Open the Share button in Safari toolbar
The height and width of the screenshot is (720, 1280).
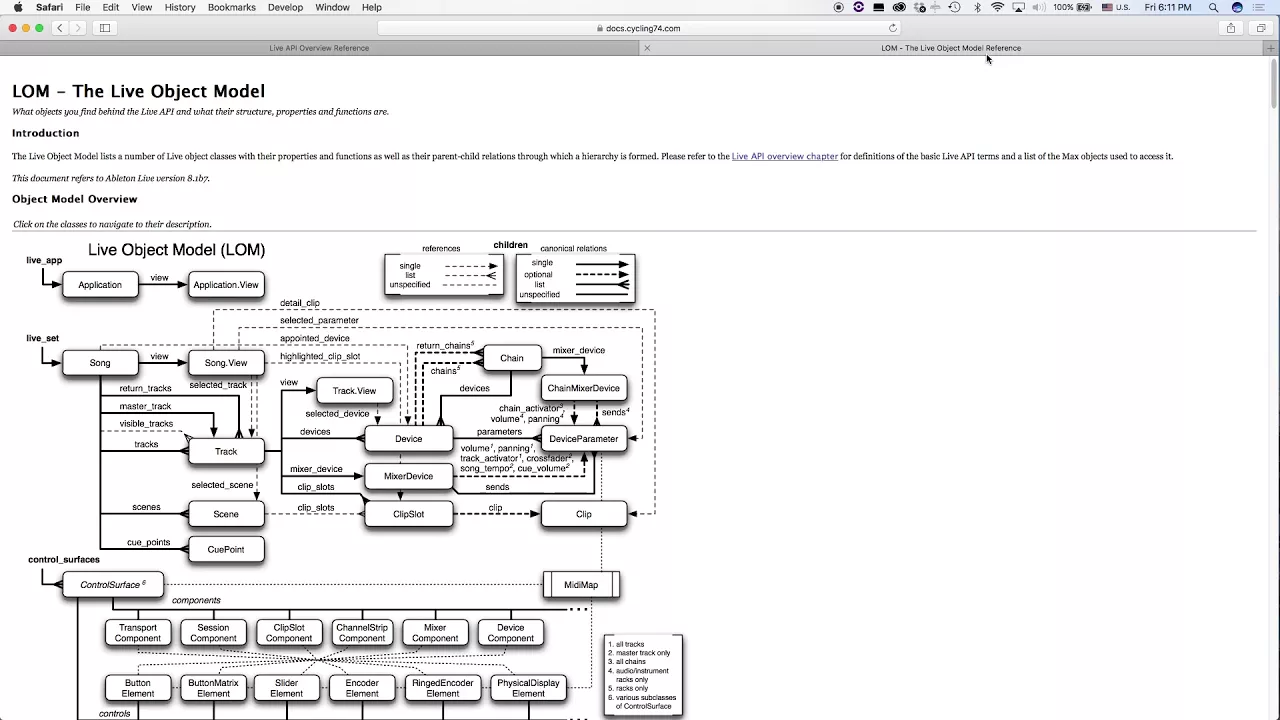pos(1231,28)
